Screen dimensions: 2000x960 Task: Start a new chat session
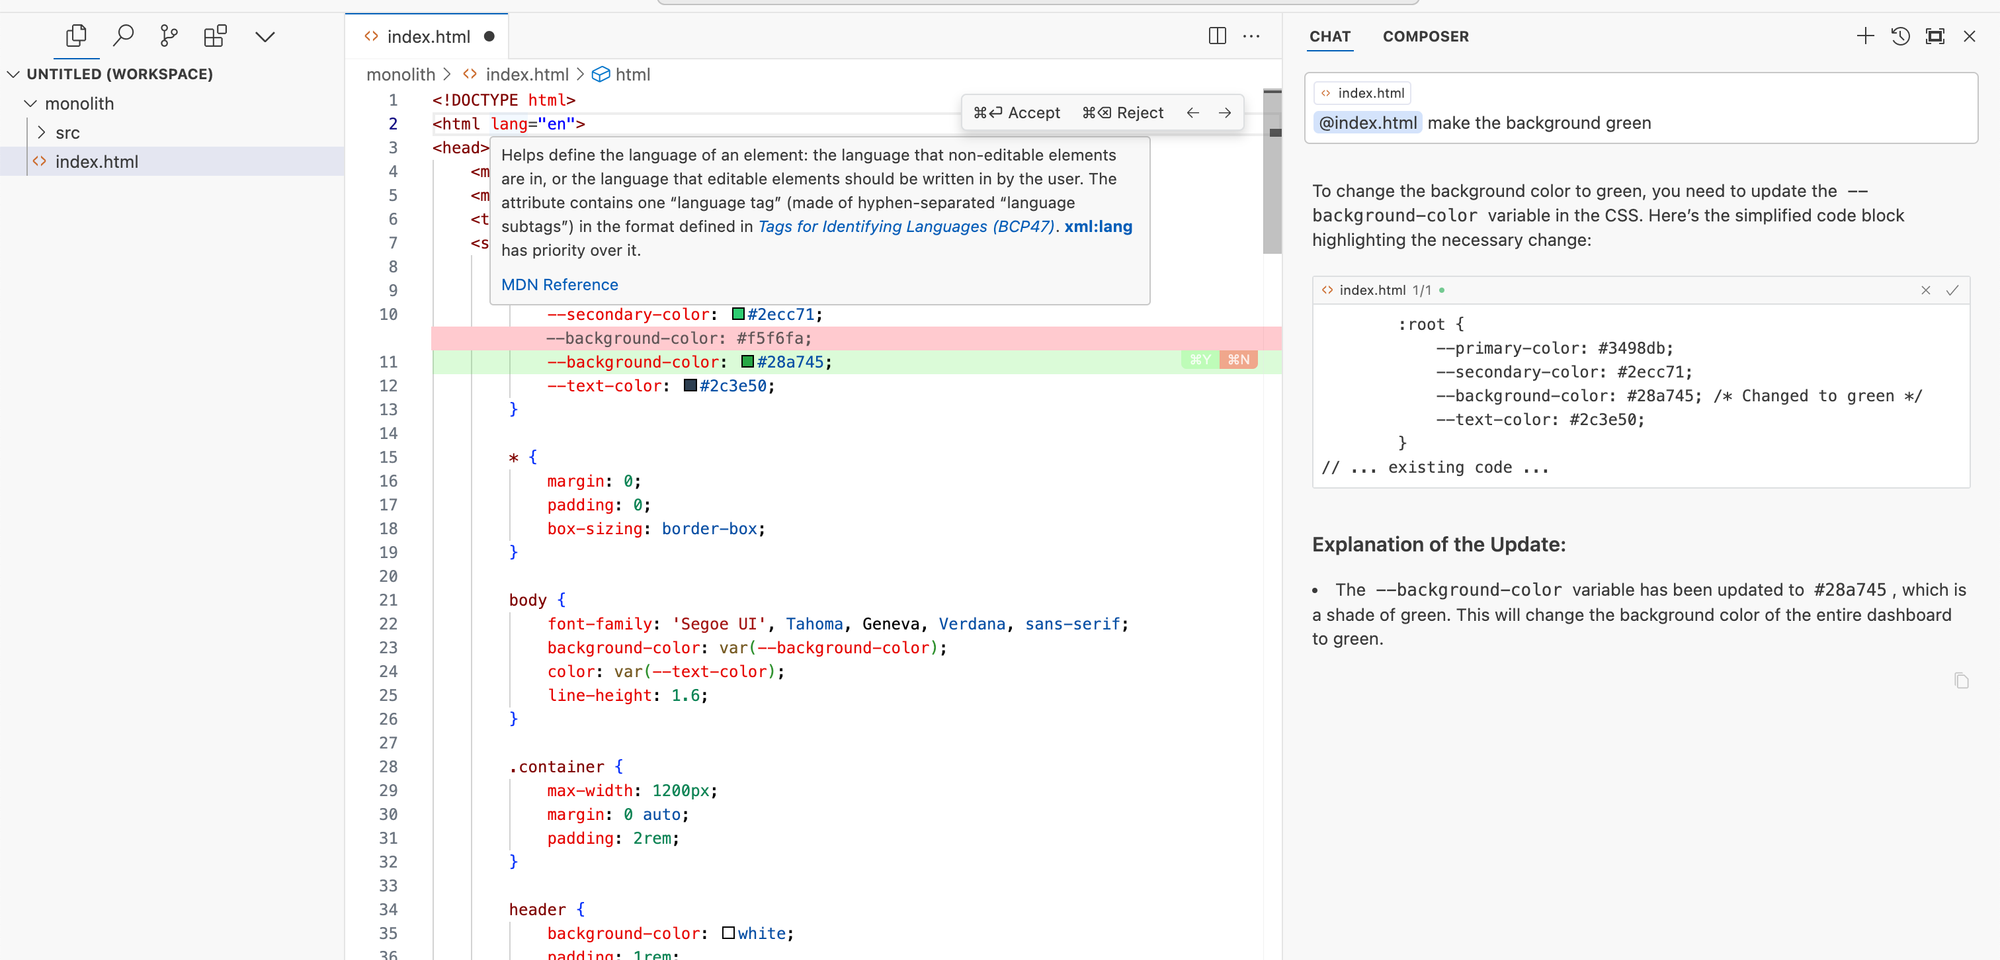click(1865, 35)
